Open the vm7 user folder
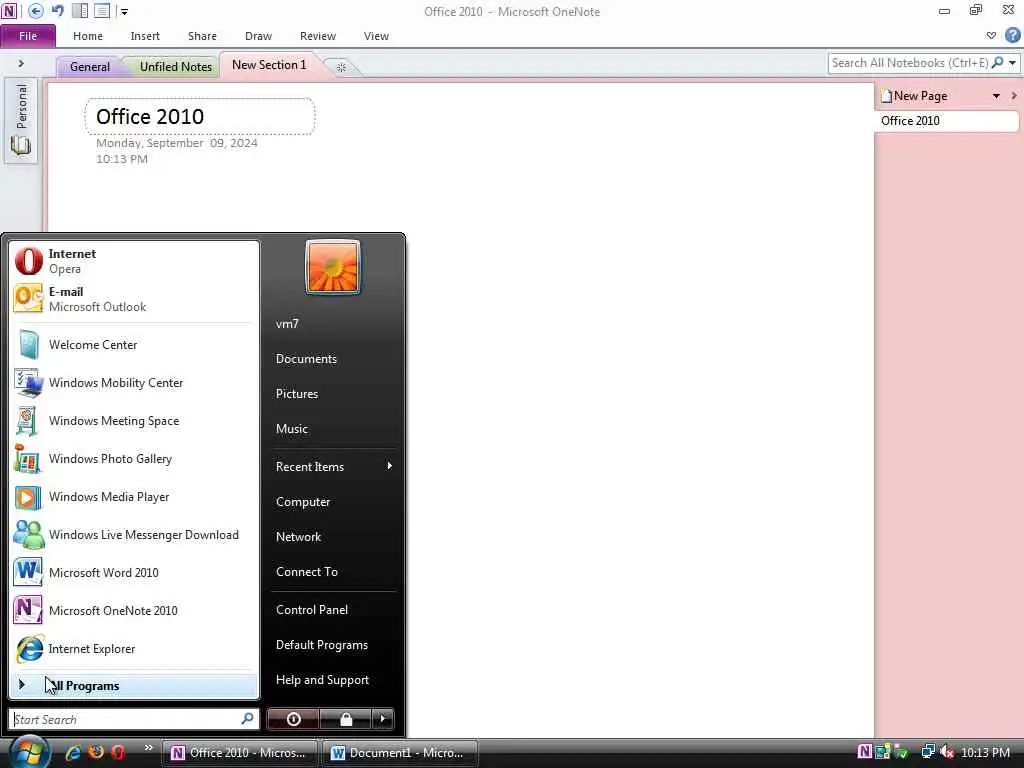Screen dimensions: 1024x768 333,324
